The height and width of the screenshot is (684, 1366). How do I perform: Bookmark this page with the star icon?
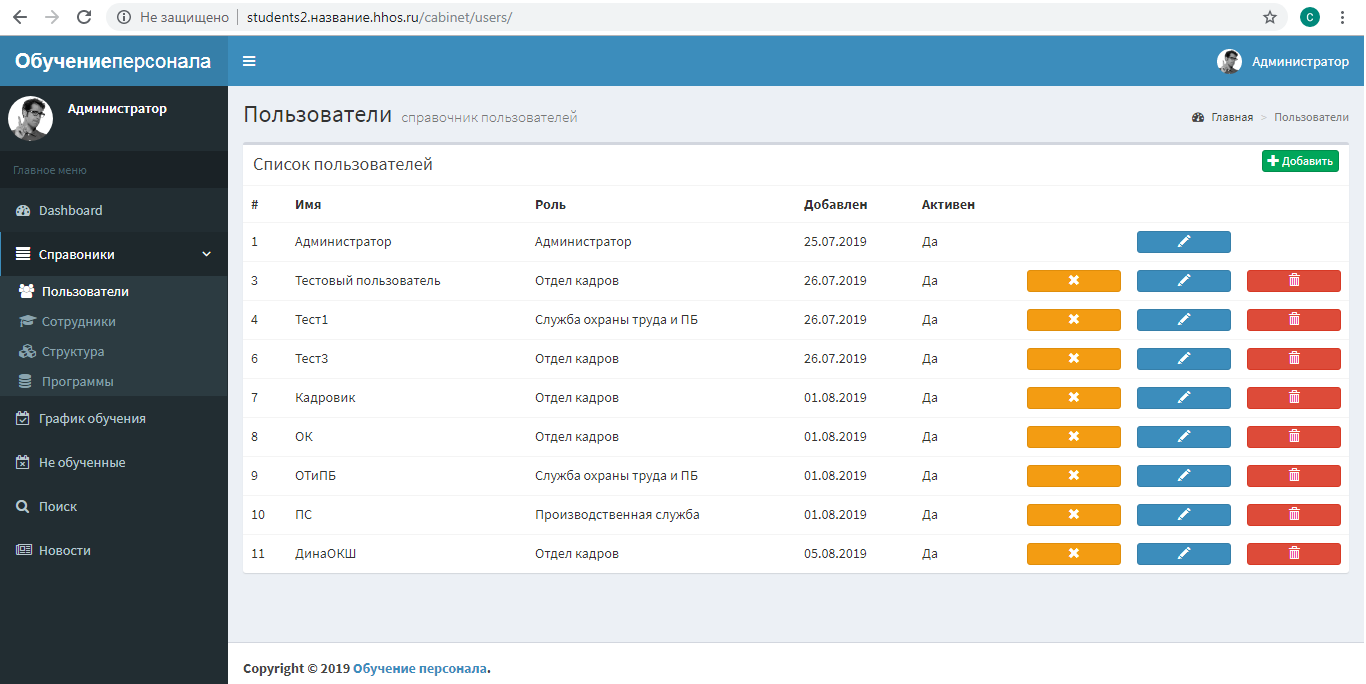[x=1270, y=17]
